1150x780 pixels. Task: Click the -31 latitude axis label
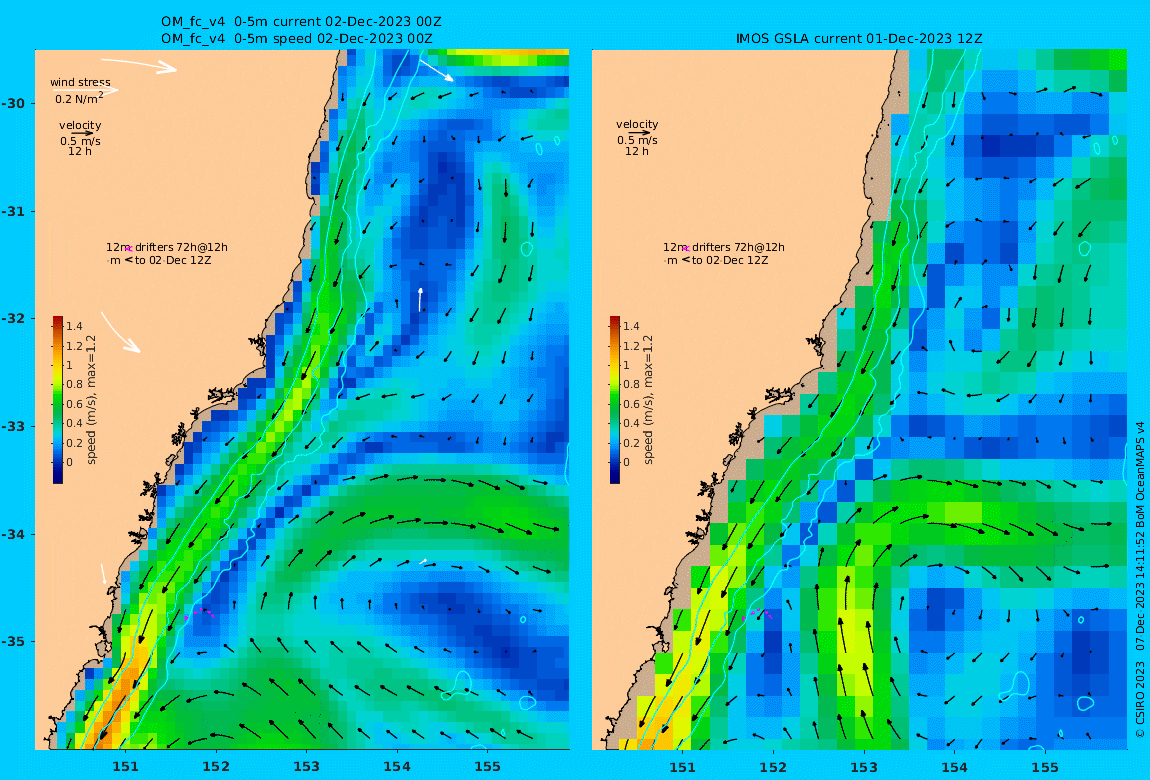click(x=13, y=211)
